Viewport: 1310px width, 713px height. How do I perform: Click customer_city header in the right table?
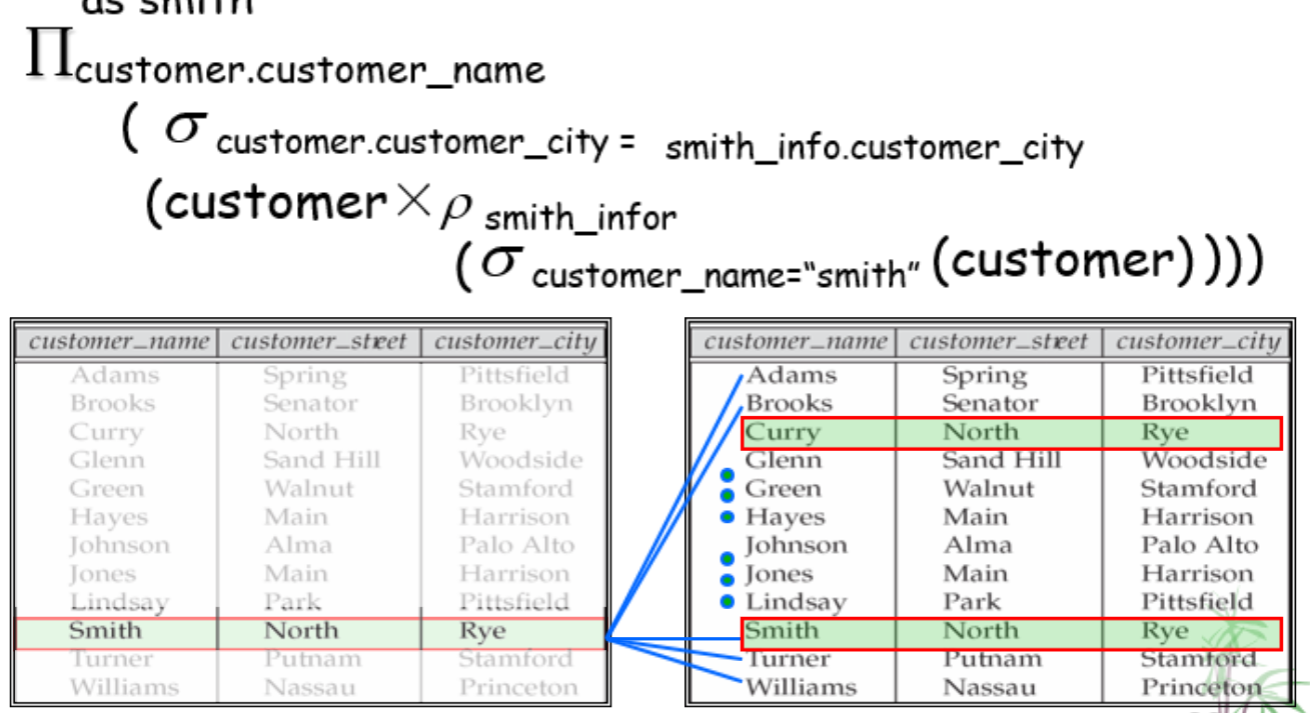(1198, 342)
